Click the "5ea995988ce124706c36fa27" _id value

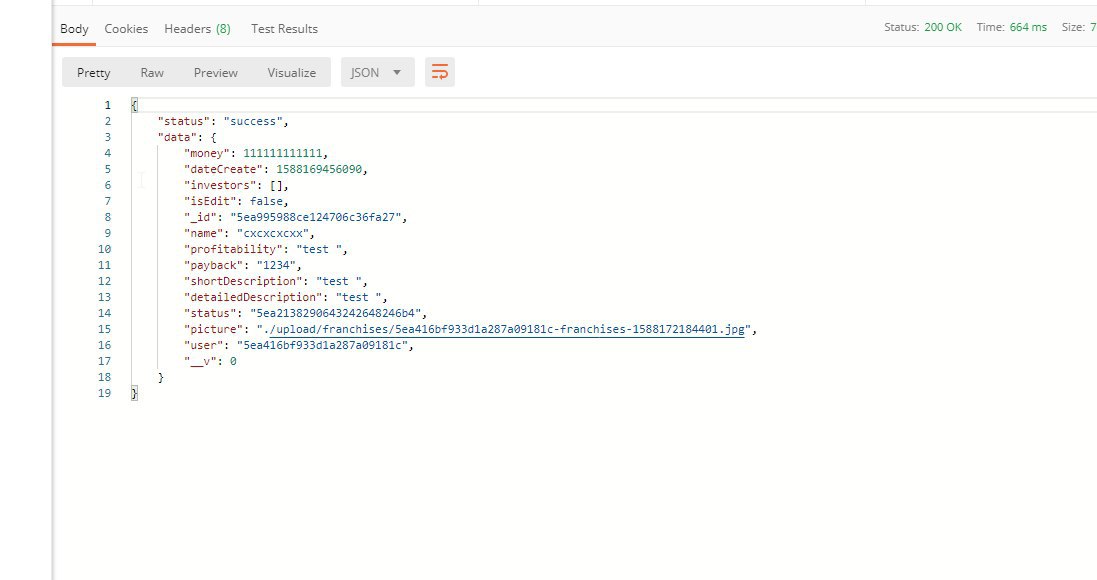(x=316, y=217)
